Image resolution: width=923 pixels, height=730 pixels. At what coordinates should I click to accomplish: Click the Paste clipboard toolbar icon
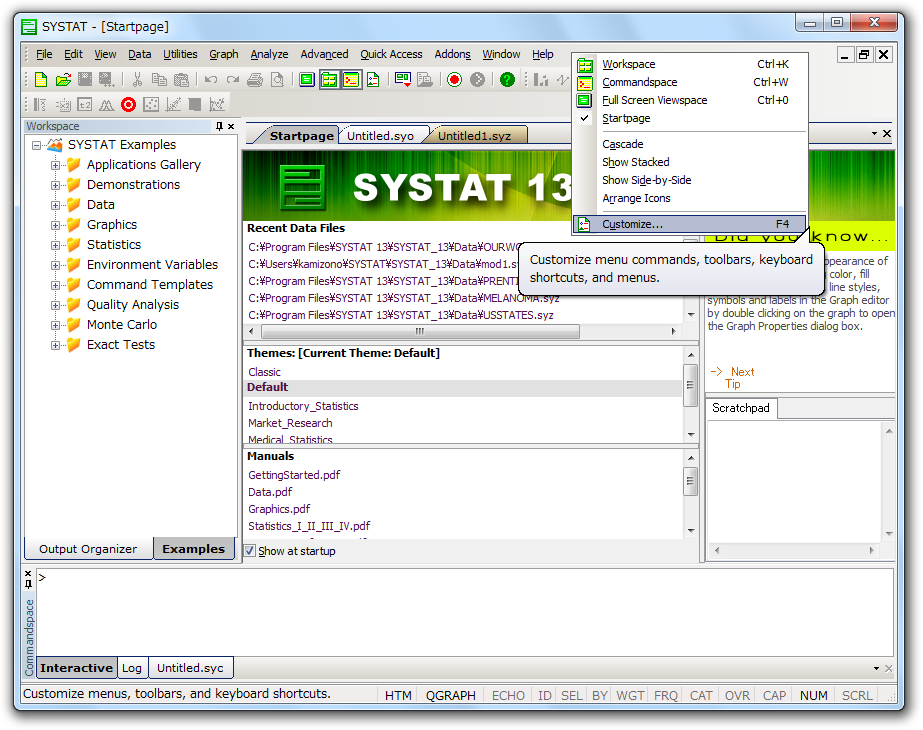[x=182, y=79]
